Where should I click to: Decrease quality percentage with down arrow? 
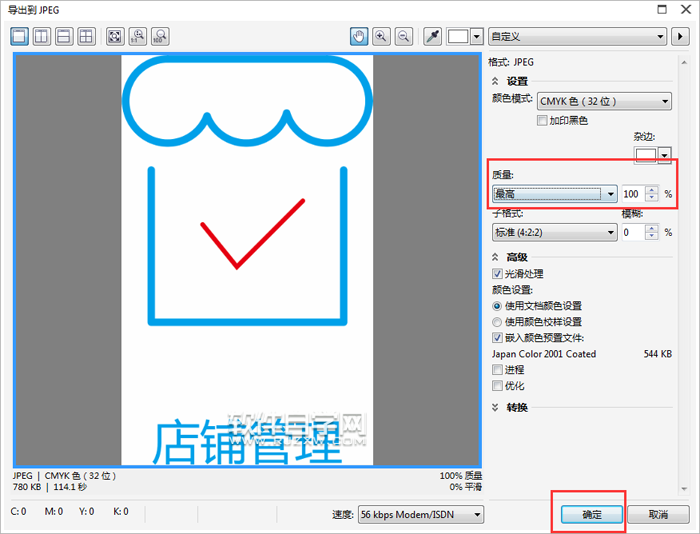pyautogui.click(x=652, y=198)
